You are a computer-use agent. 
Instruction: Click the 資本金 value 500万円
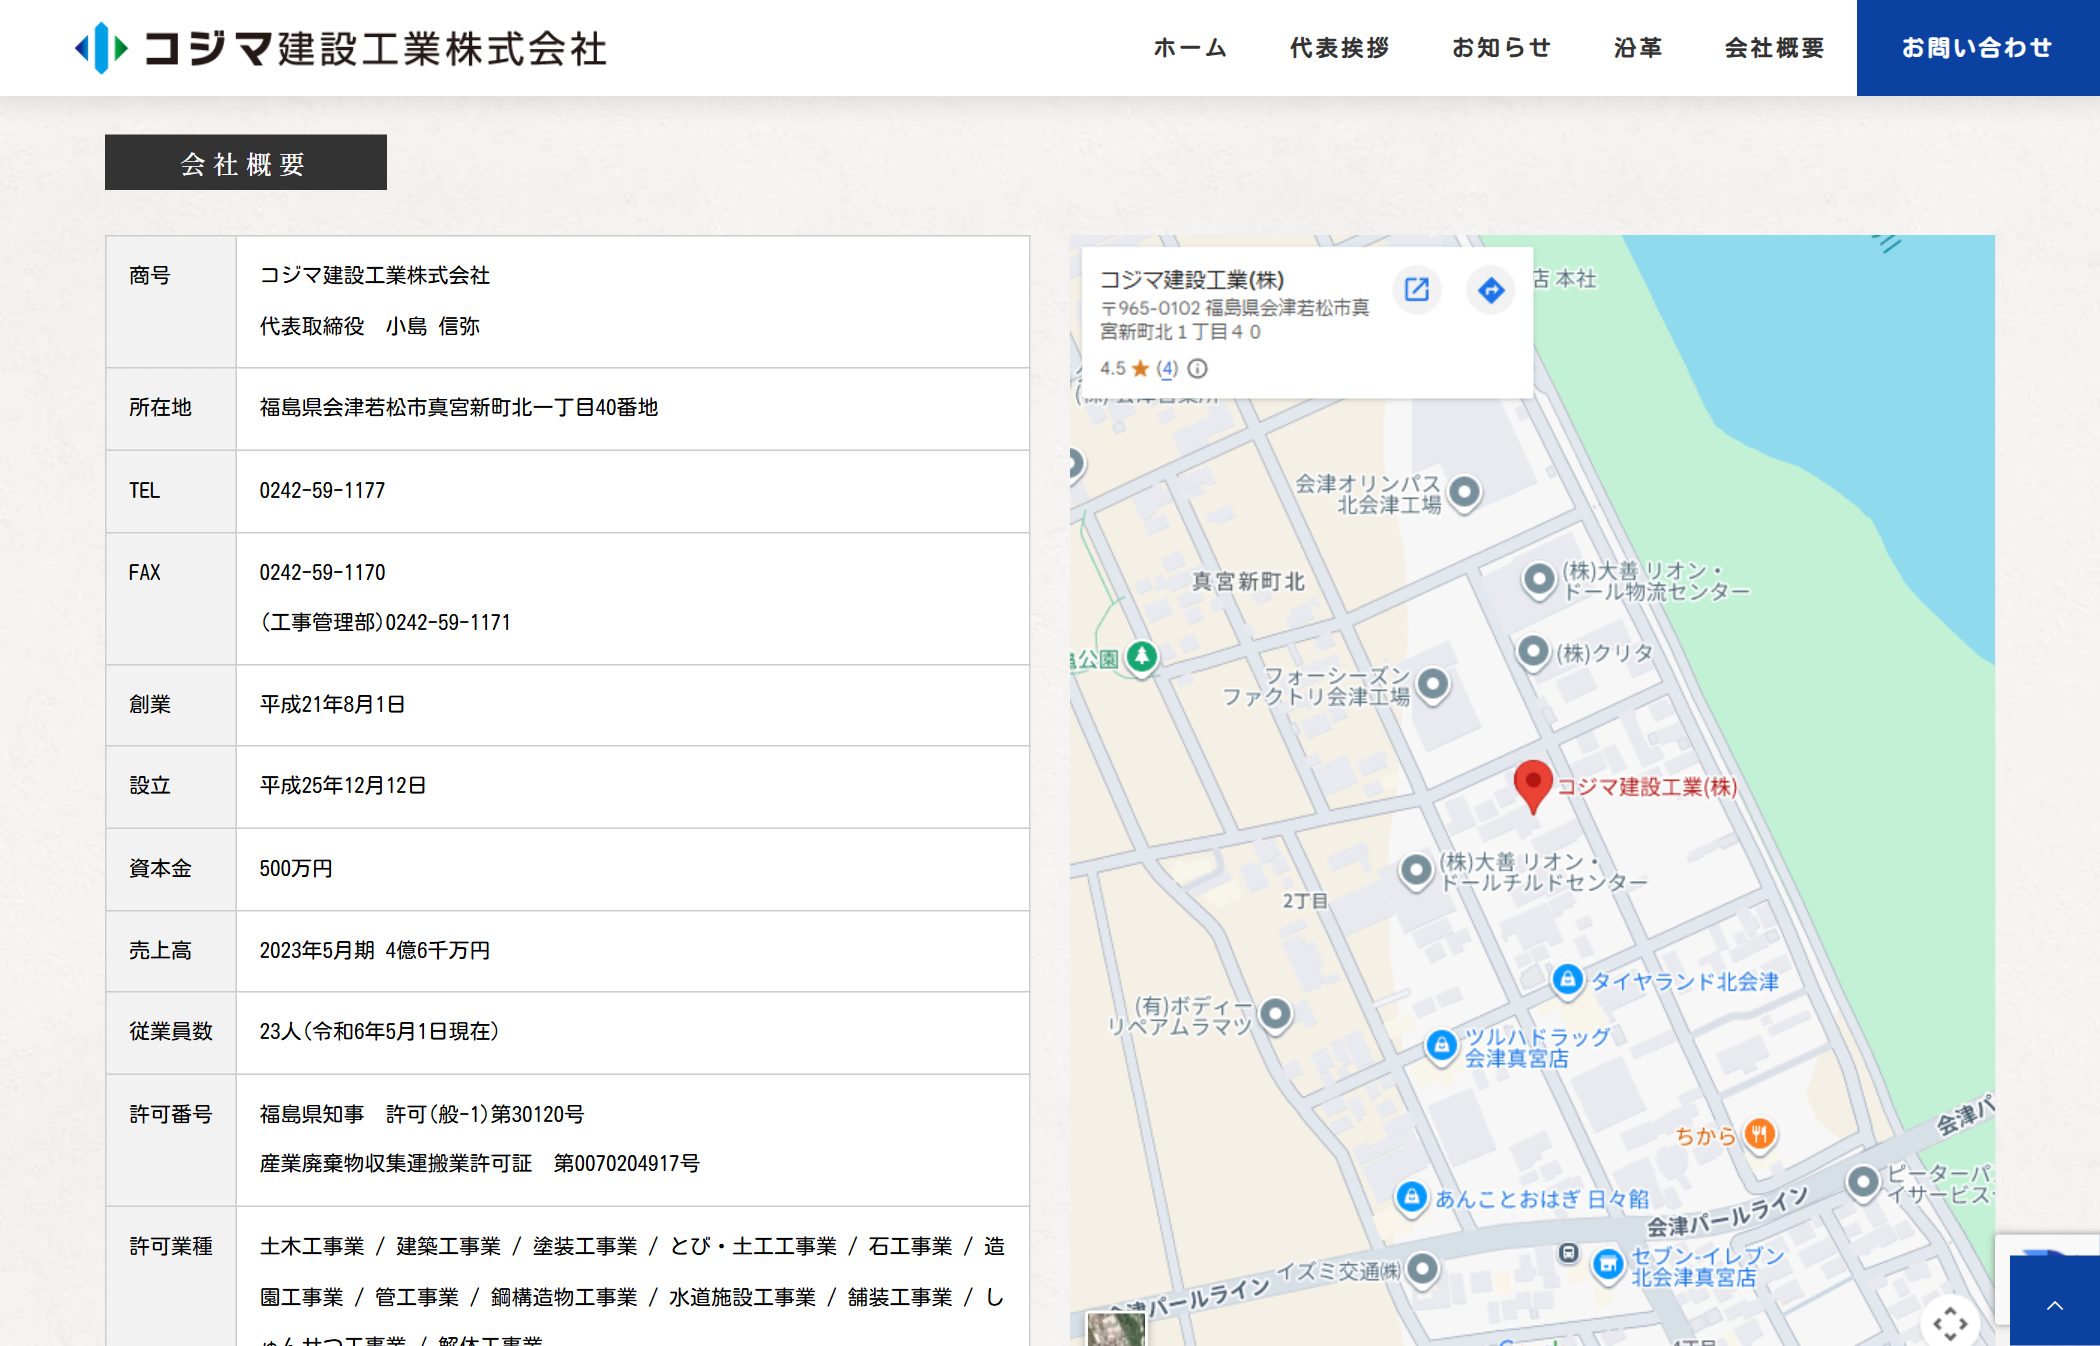(x=296, y=869)
